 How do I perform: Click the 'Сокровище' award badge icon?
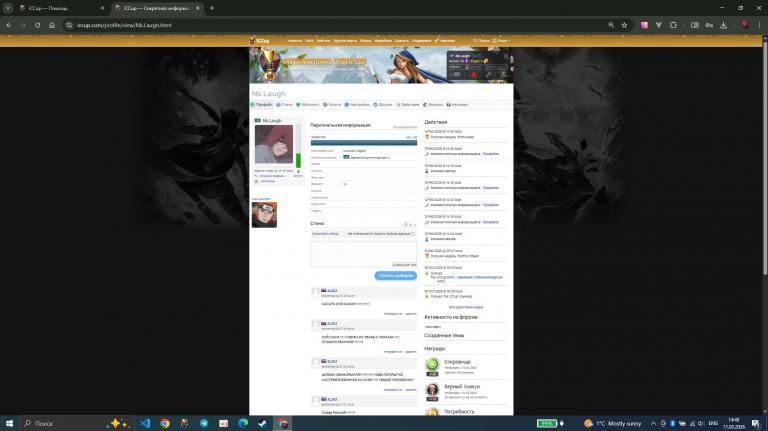(x=432, y=364)
